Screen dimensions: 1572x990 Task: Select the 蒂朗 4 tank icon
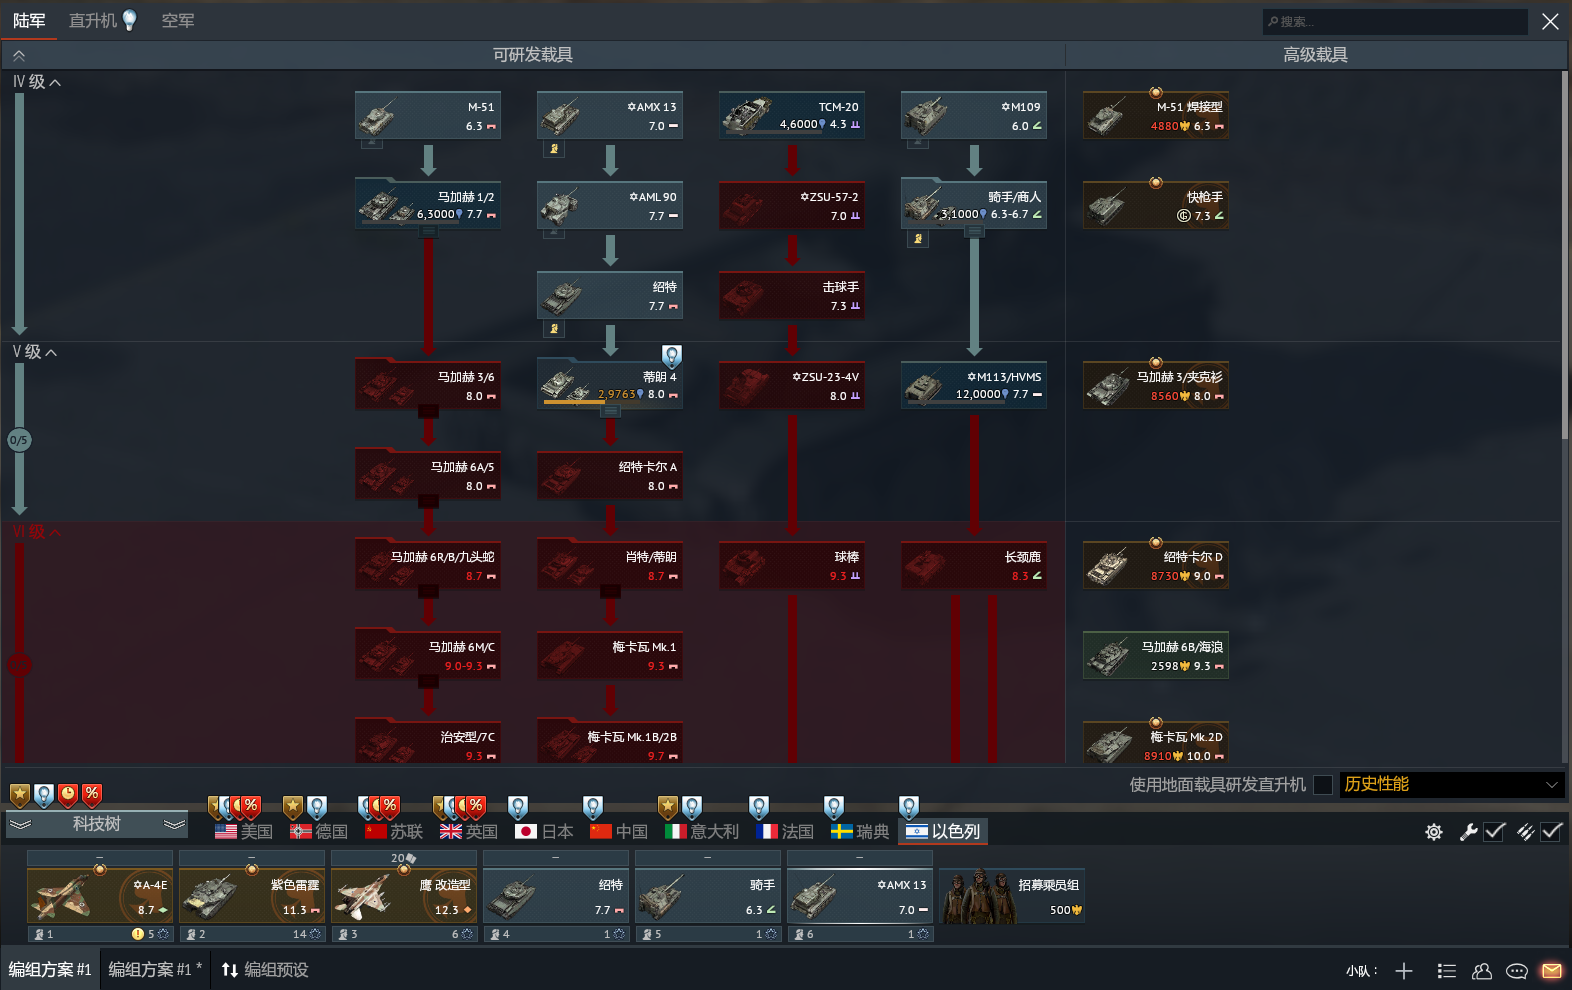click(564, 385)
